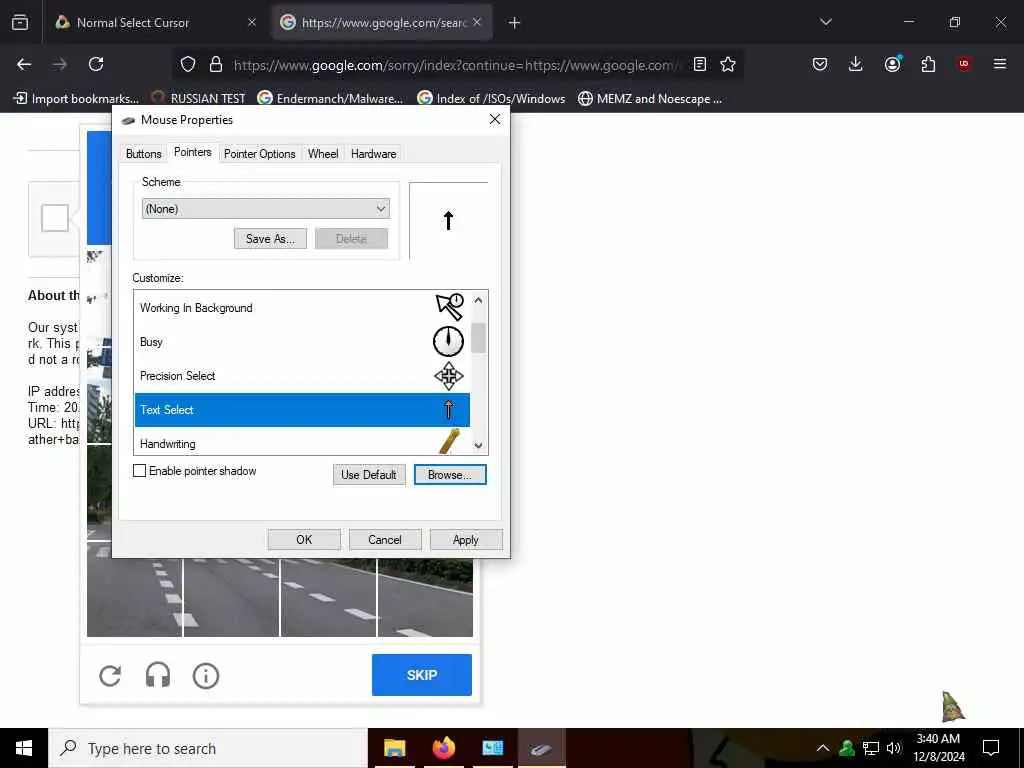Viewport: 1024px width, 768px height.
Task: Select the Busy pointer row
Action: click(302, 342)
